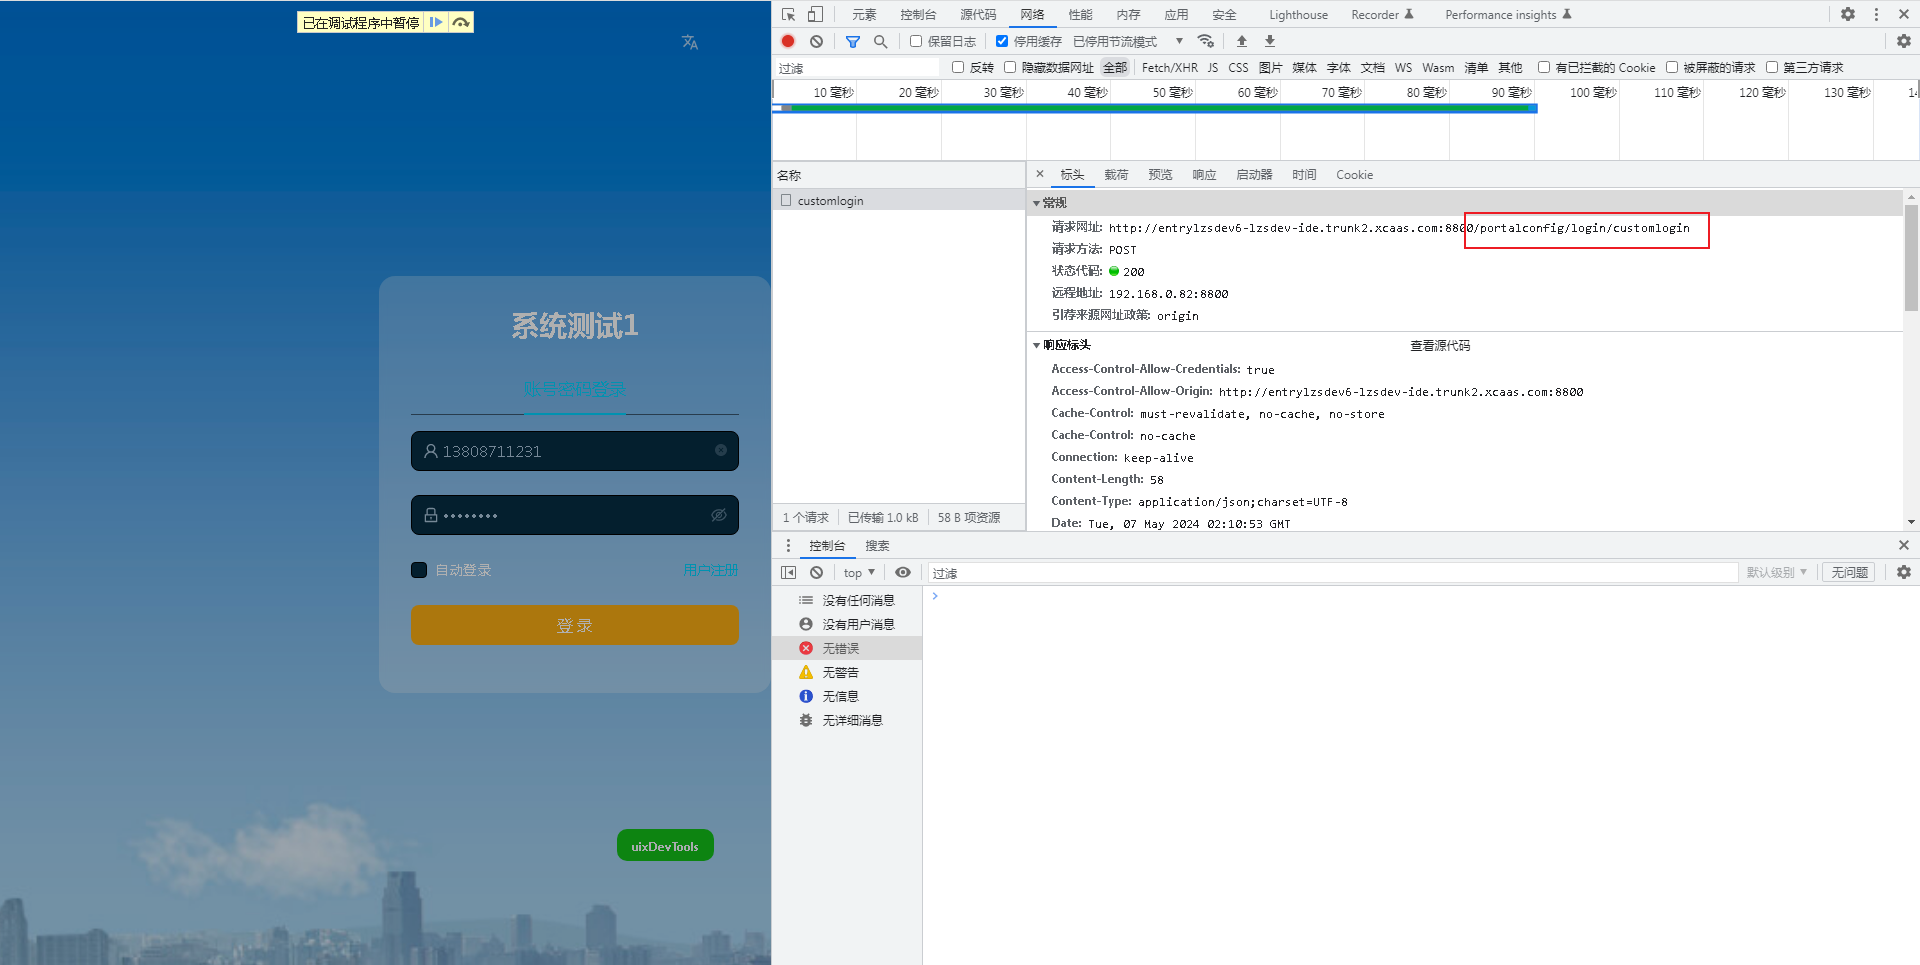Click the 用户注册 link
The height and width of the screenshot is (965, 1920).
(710, 570)
